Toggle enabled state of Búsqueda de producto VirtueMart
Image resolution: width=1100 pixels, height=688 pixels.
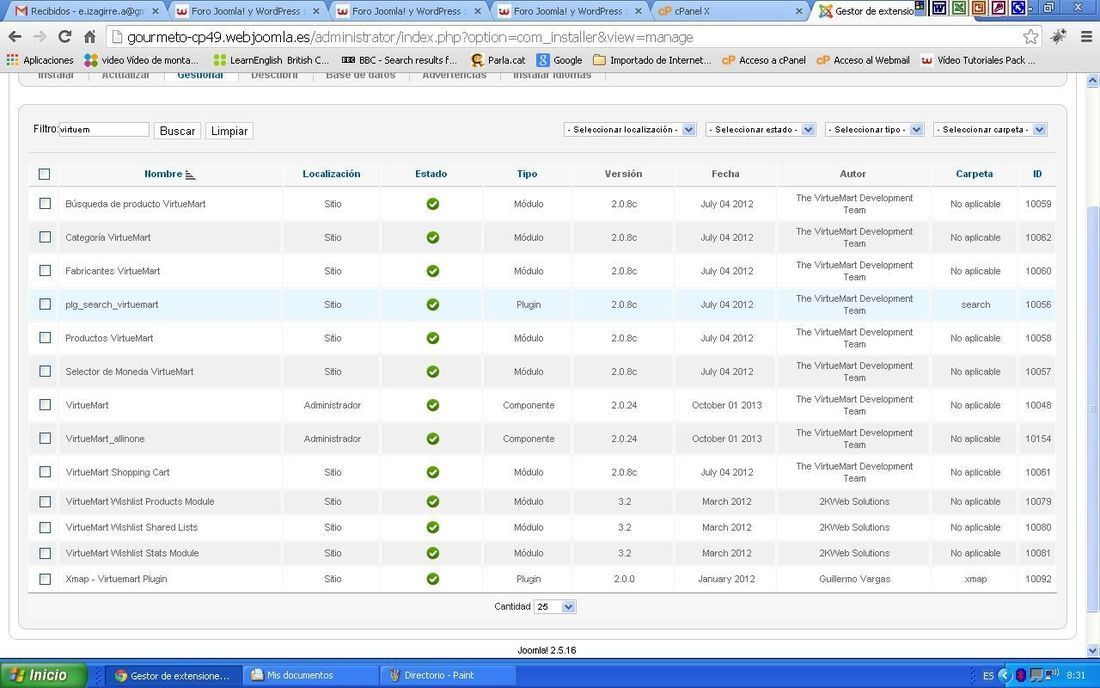pyautogui.click(x=432, y=204)
